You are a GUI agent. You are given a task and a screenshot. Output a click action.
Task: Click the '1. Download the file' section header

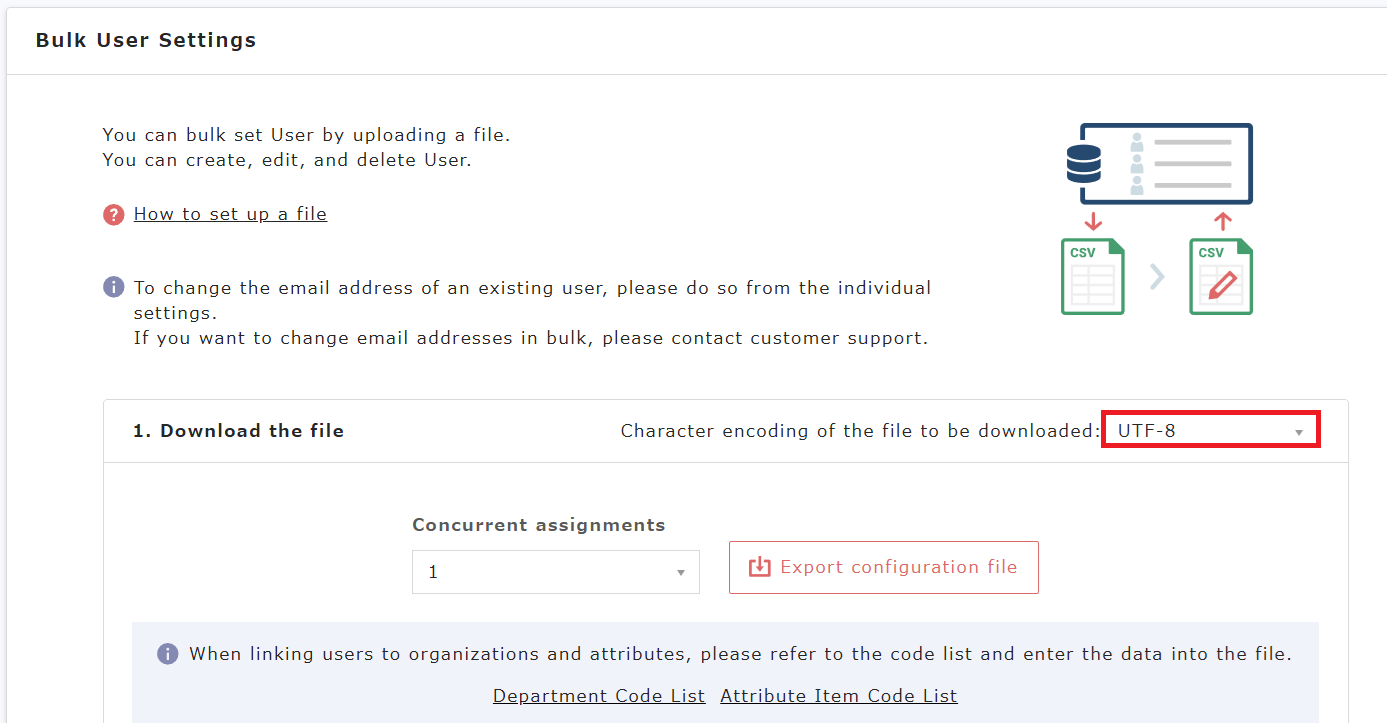point(238,431)
